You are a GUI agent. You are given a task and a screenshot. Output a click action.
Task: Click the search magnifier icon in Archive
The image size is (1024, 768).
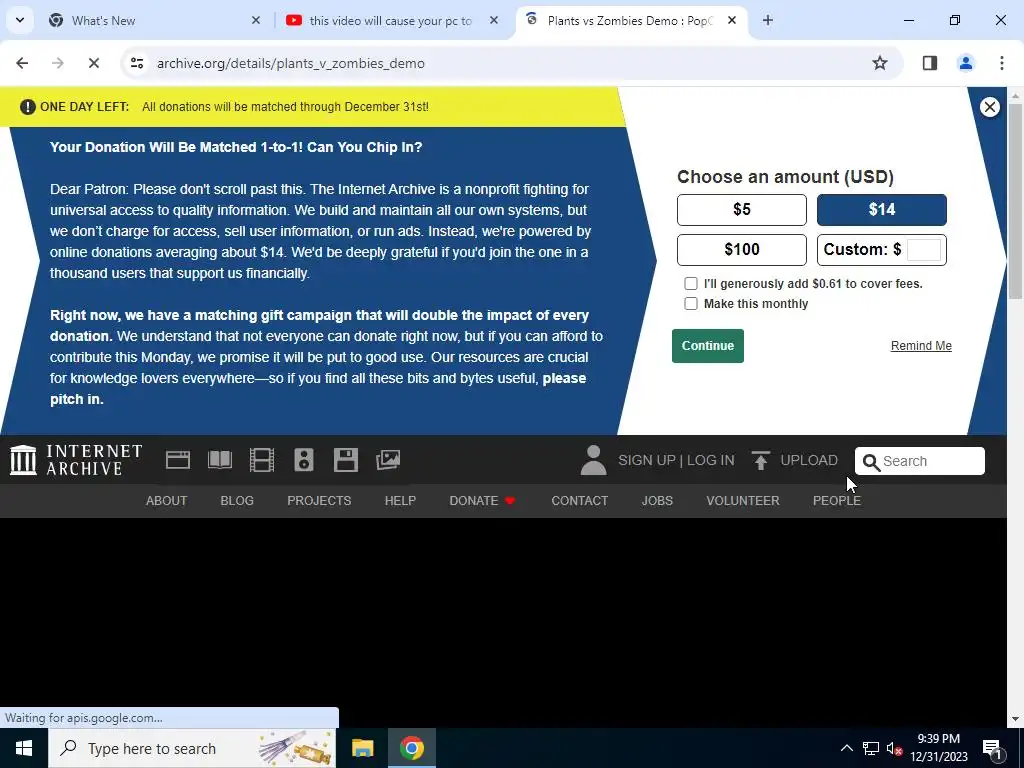tap(871, 462)
